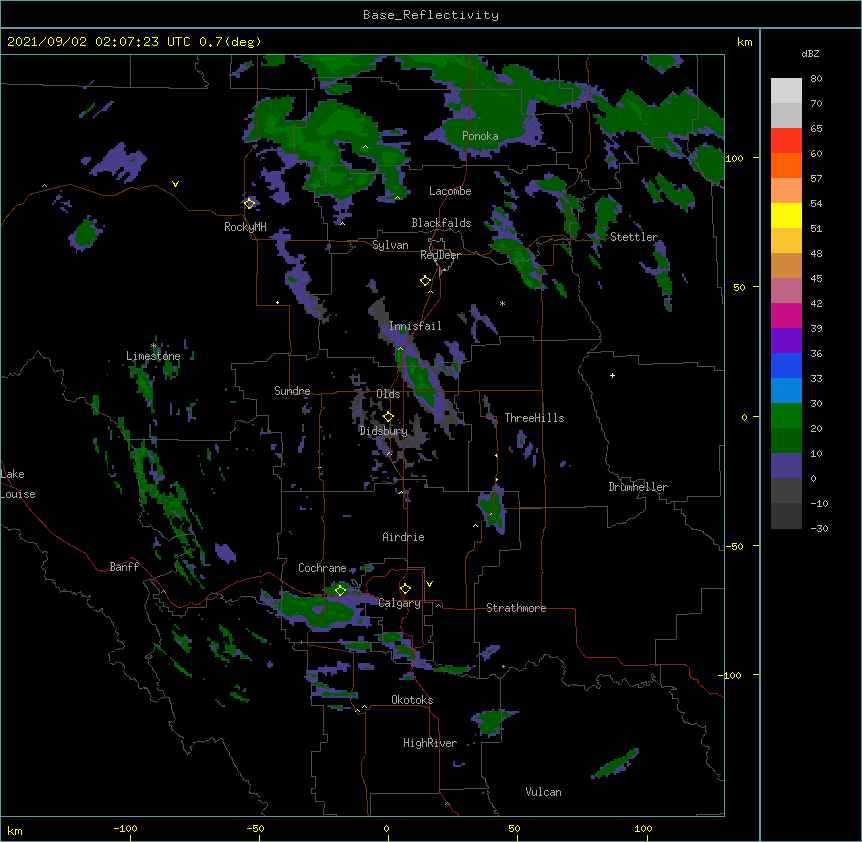Click the 100 km tick on right axis
Screen dimensions: 862x842
point(734,159)
